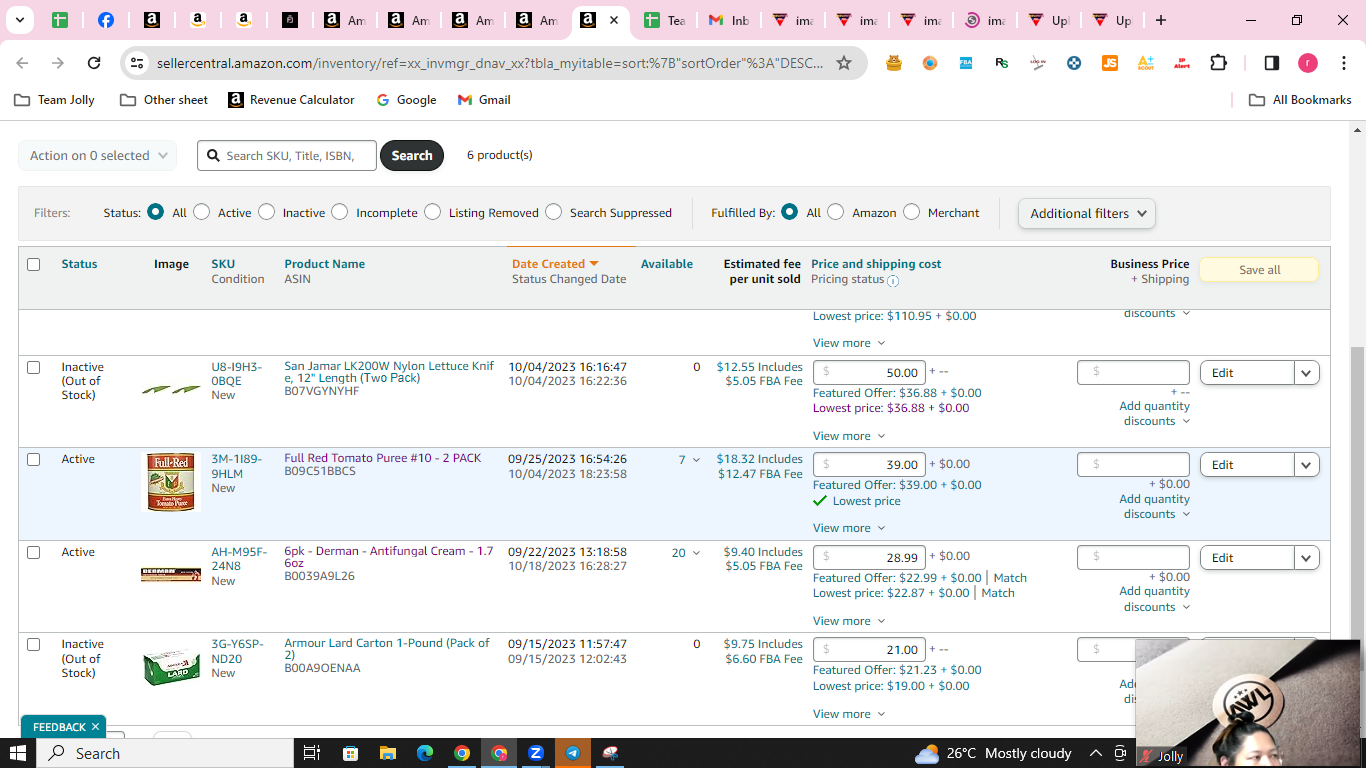
Task: Open the AMZ Scout extension icon
Action: [x=1146, y=63]
